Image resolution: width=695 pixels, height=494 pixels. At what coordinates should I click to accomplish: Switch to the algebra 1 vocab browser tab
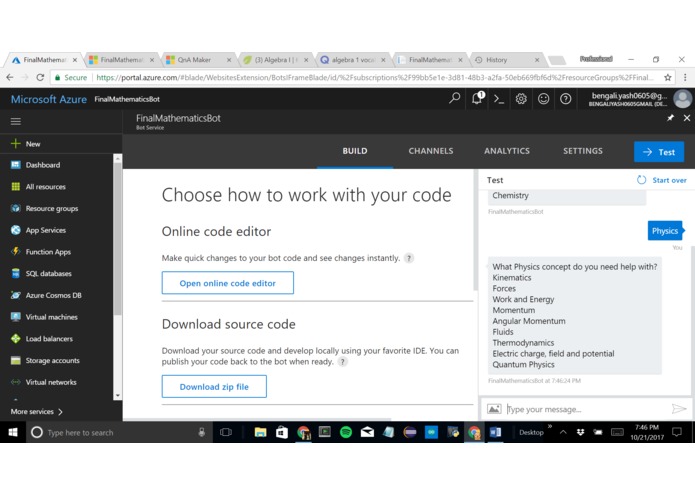(352, 60)
